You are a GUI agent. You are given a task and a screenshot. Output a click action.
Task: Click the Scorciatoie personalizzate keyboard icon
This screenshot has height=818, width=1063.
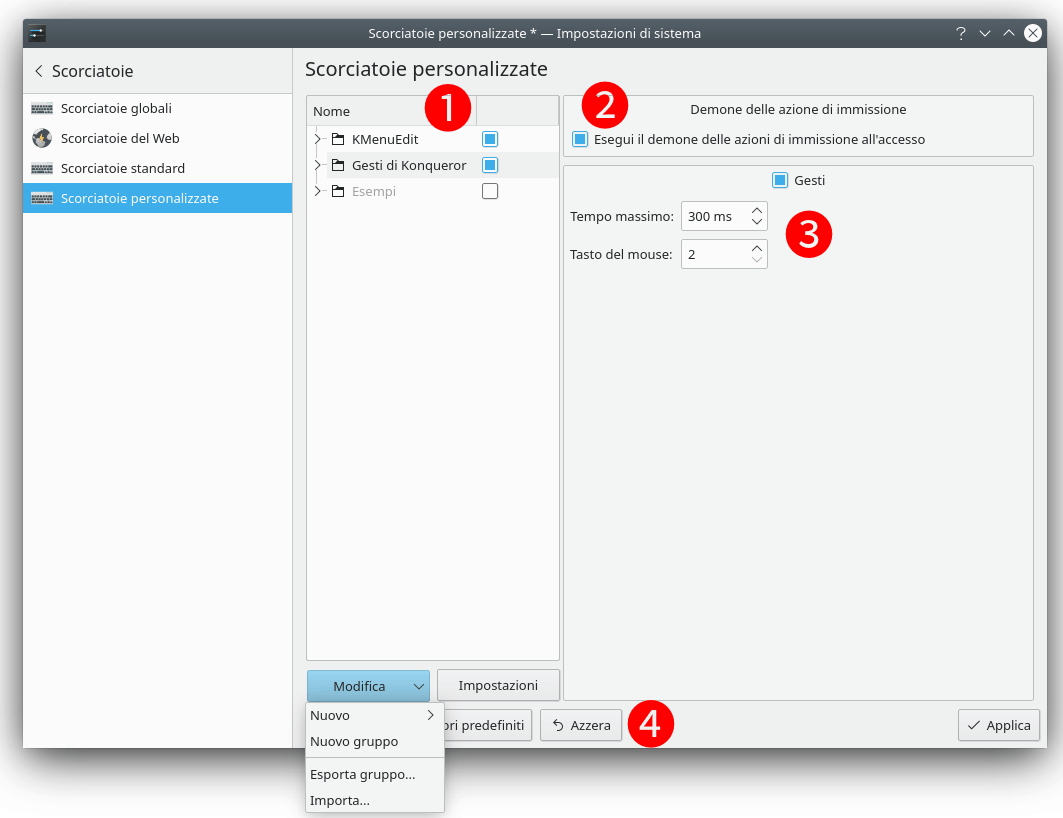42,198
